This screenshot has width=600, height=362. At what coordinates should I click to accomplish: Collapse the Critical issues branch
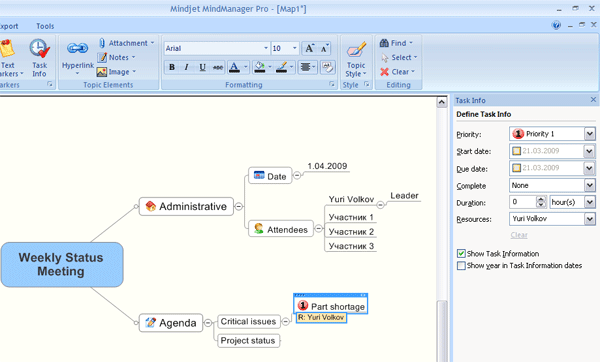[x=286, y=322]
